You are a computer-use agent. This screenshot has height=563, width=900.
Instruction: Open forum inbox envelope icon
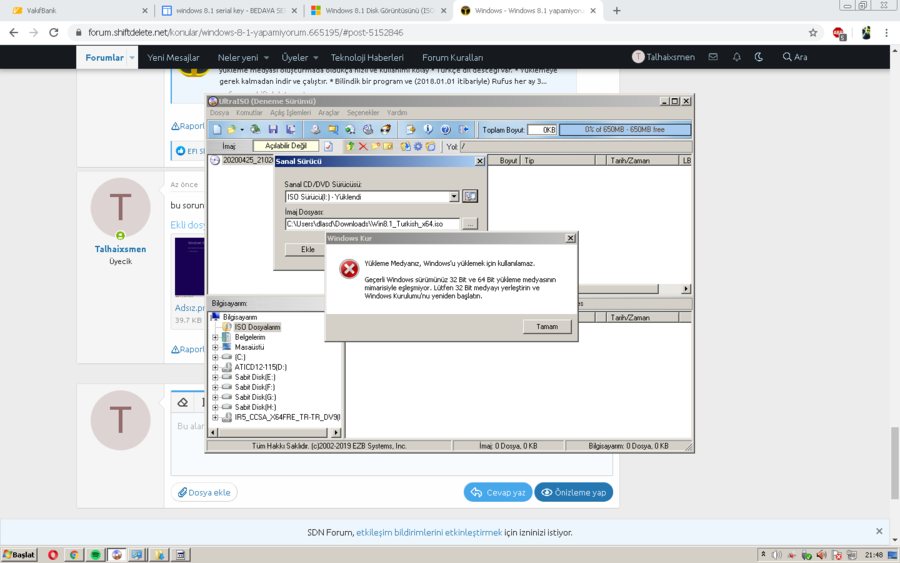point(713,57)
